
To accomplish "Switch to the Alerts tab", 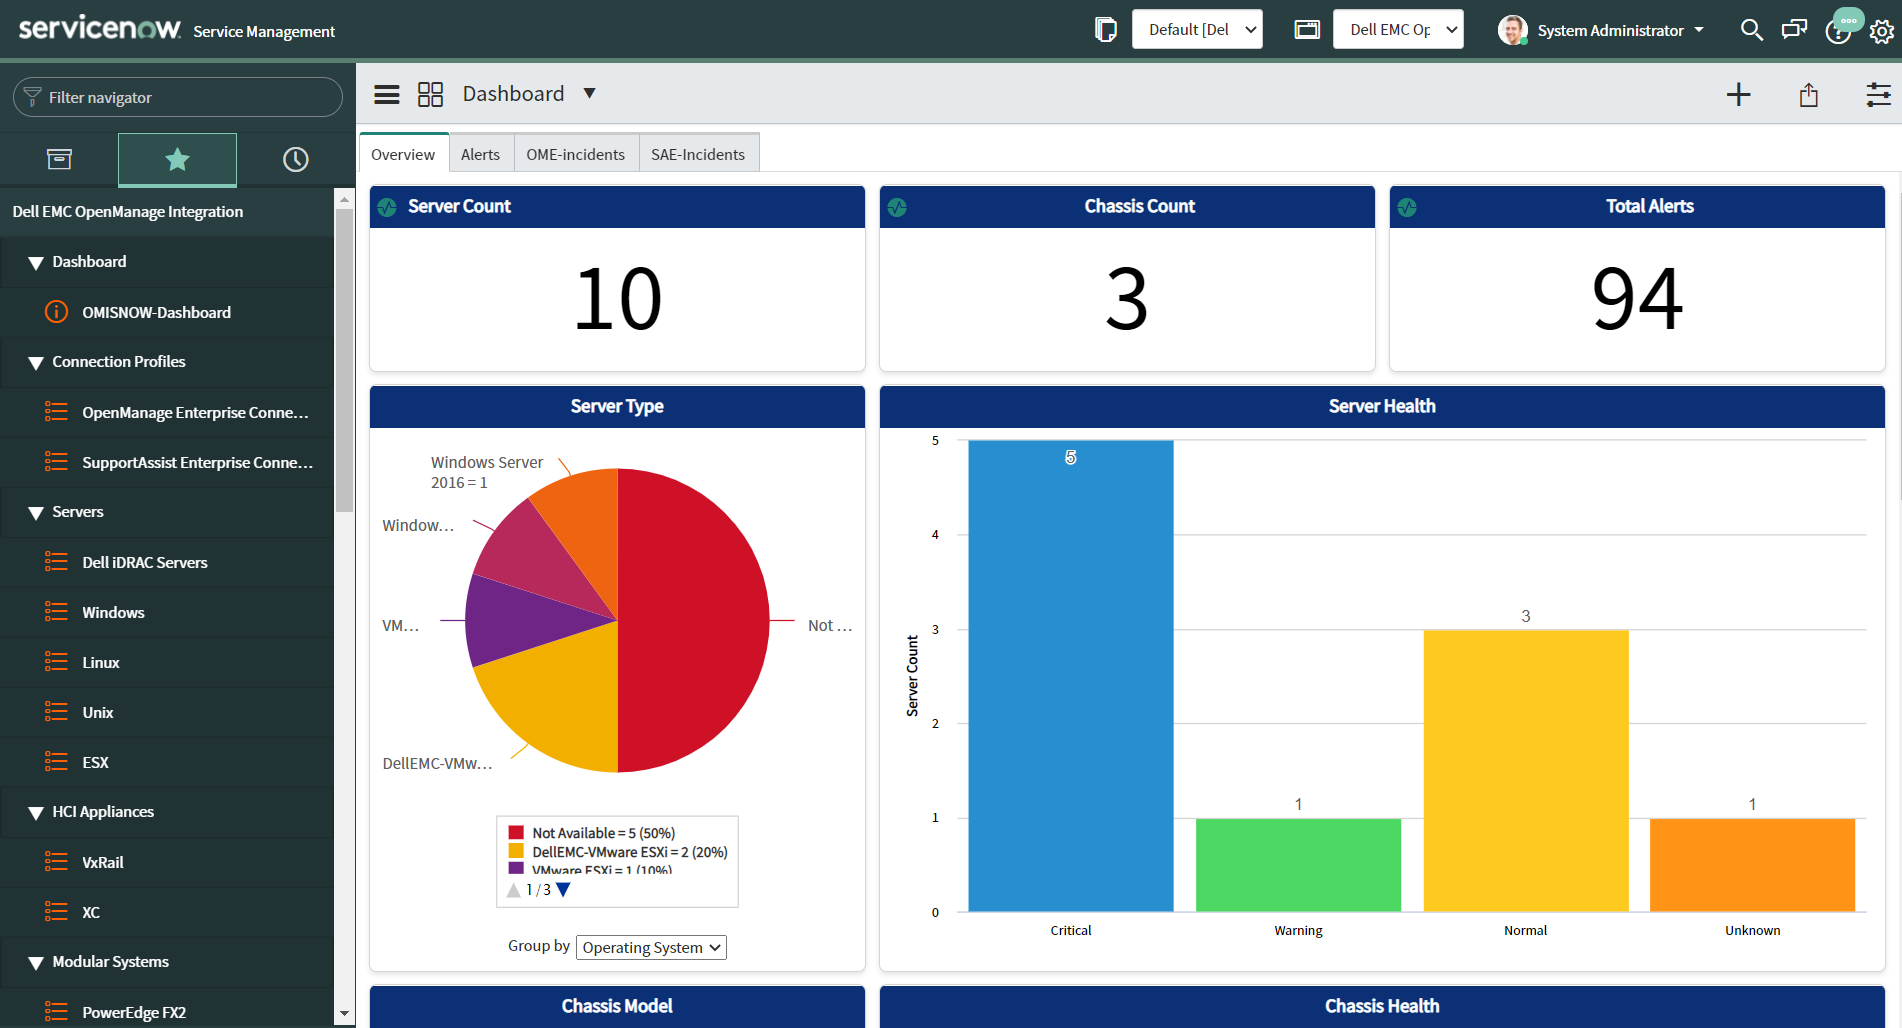I will 480,153.
